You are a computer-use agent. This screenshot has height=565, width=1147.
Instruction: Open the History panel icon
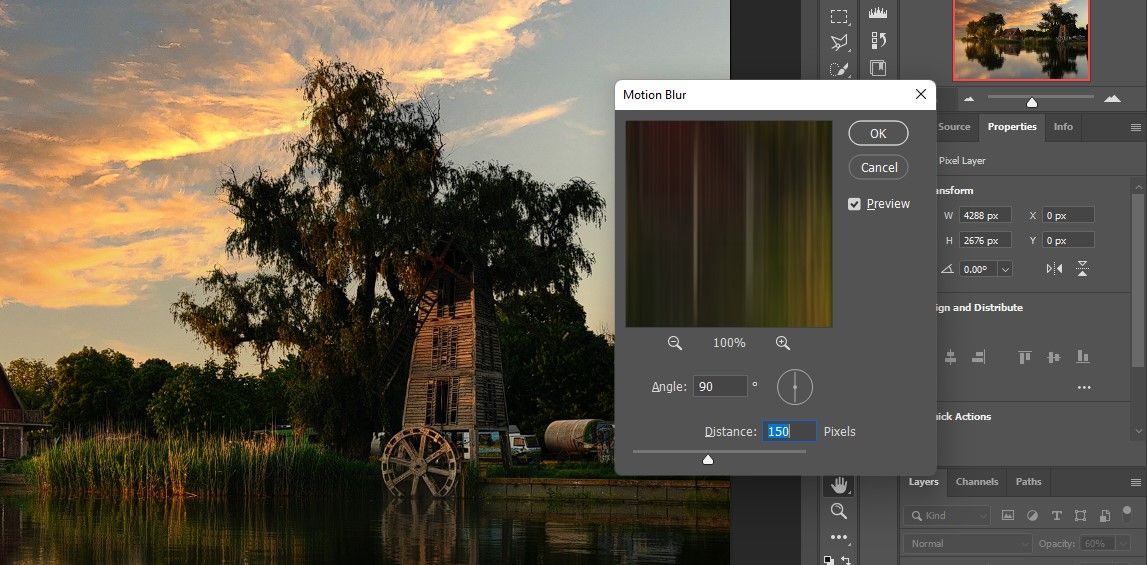(878, 40)
